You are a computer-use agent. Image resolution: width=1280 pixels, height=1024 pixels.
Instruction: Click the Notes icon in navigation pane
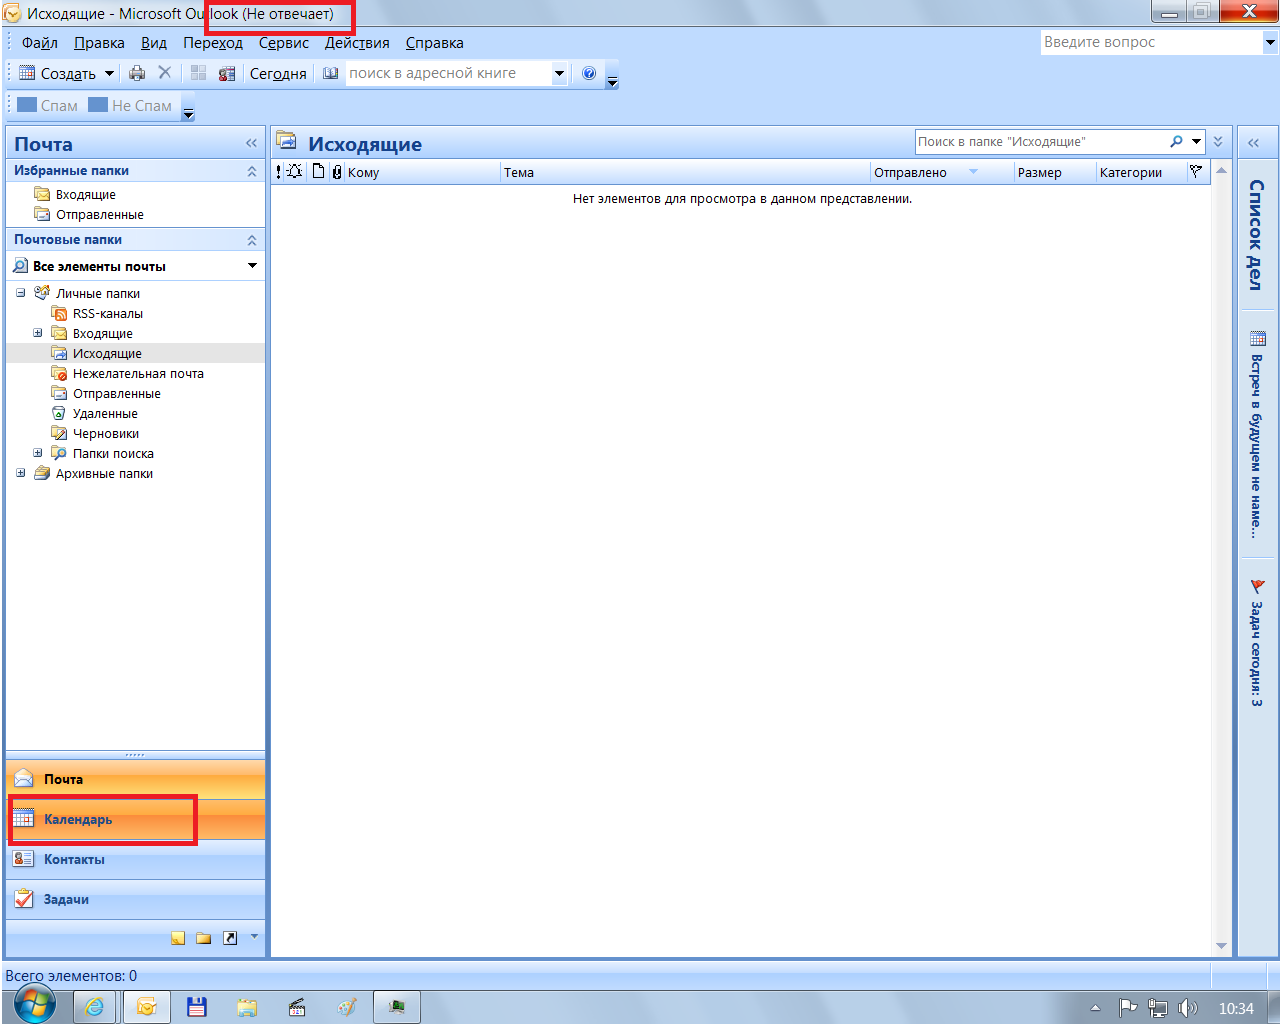[x=178, y=938]
